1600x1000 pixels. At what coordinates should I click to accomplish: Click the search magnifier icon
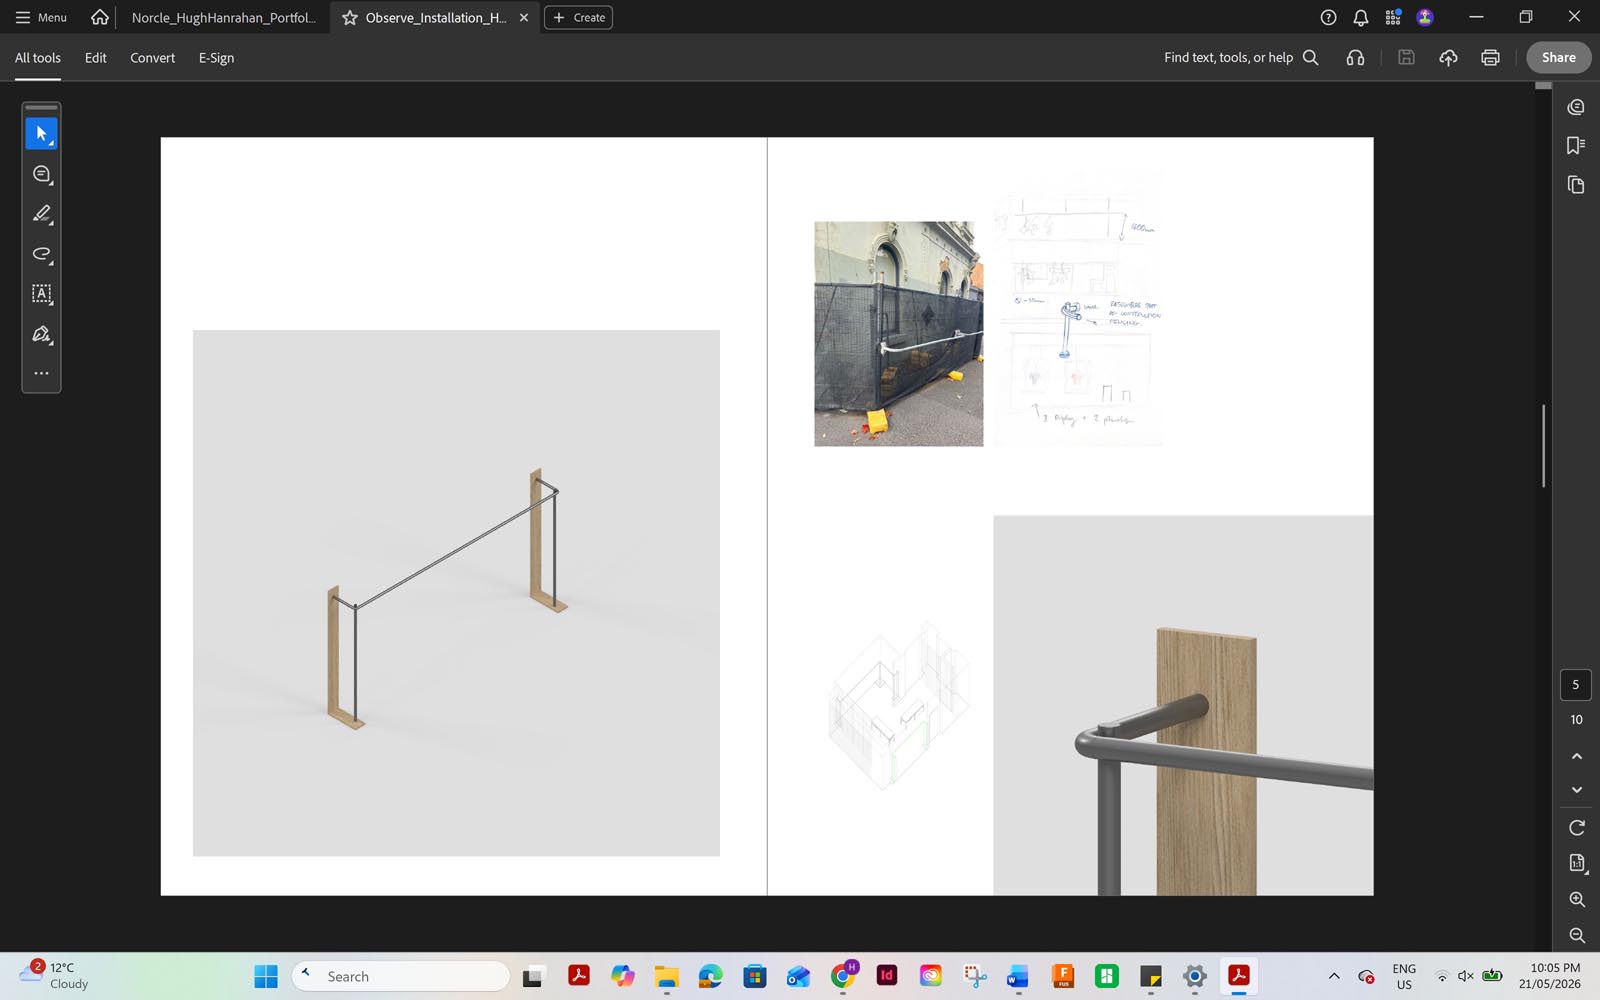pyautogui.click(x=1311, y=58)
